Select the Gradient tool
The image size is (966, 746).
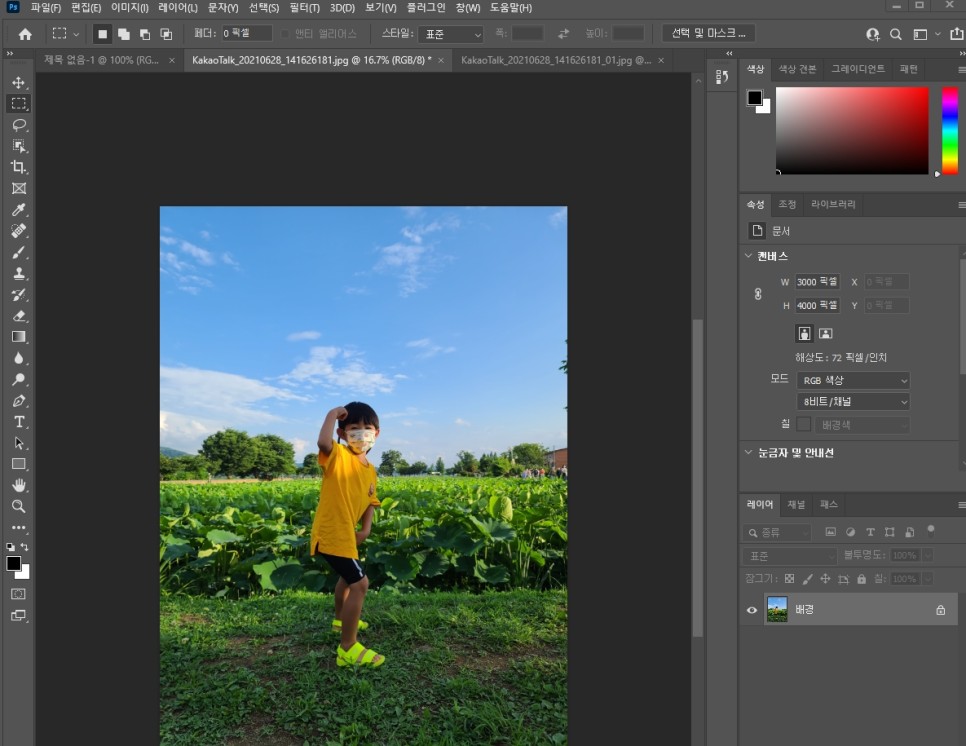click(x=18, y=337)
